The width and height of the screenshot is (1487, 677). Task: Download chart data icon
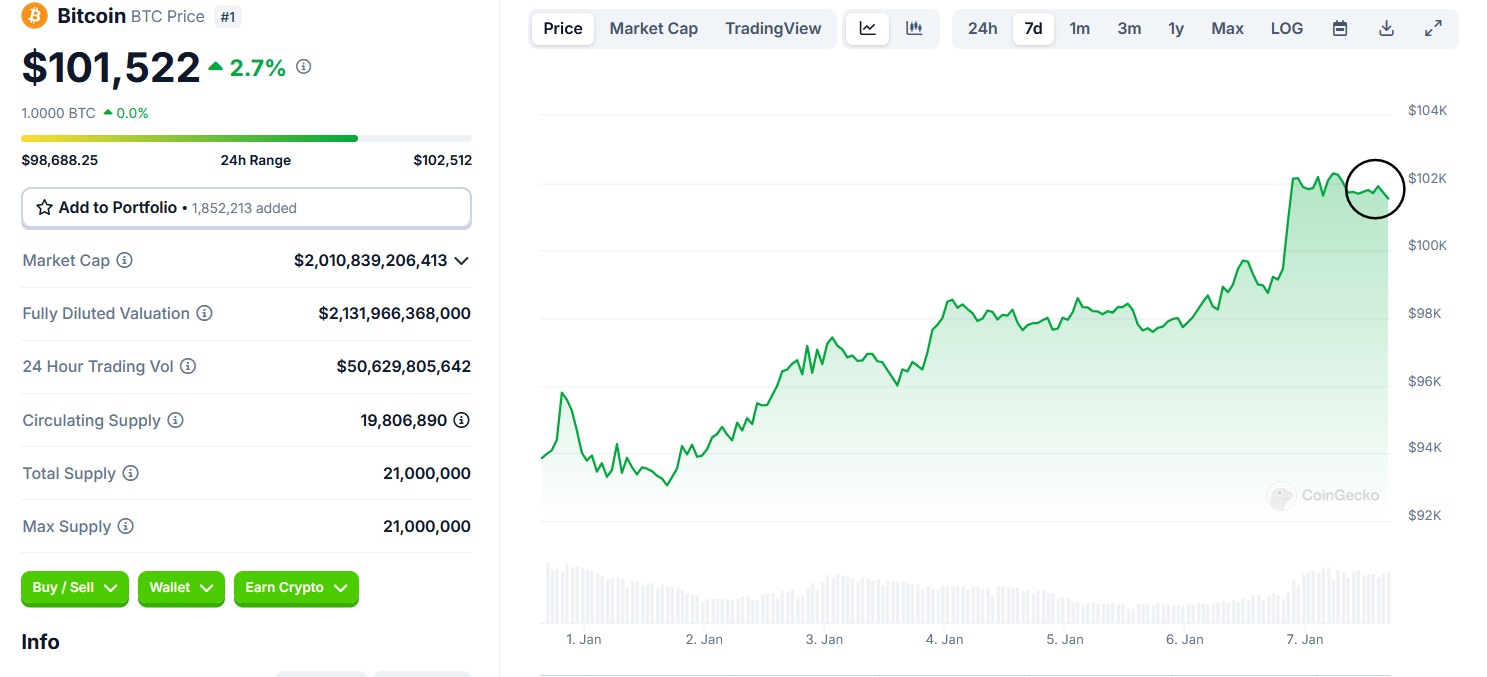tap(1386, 29)
